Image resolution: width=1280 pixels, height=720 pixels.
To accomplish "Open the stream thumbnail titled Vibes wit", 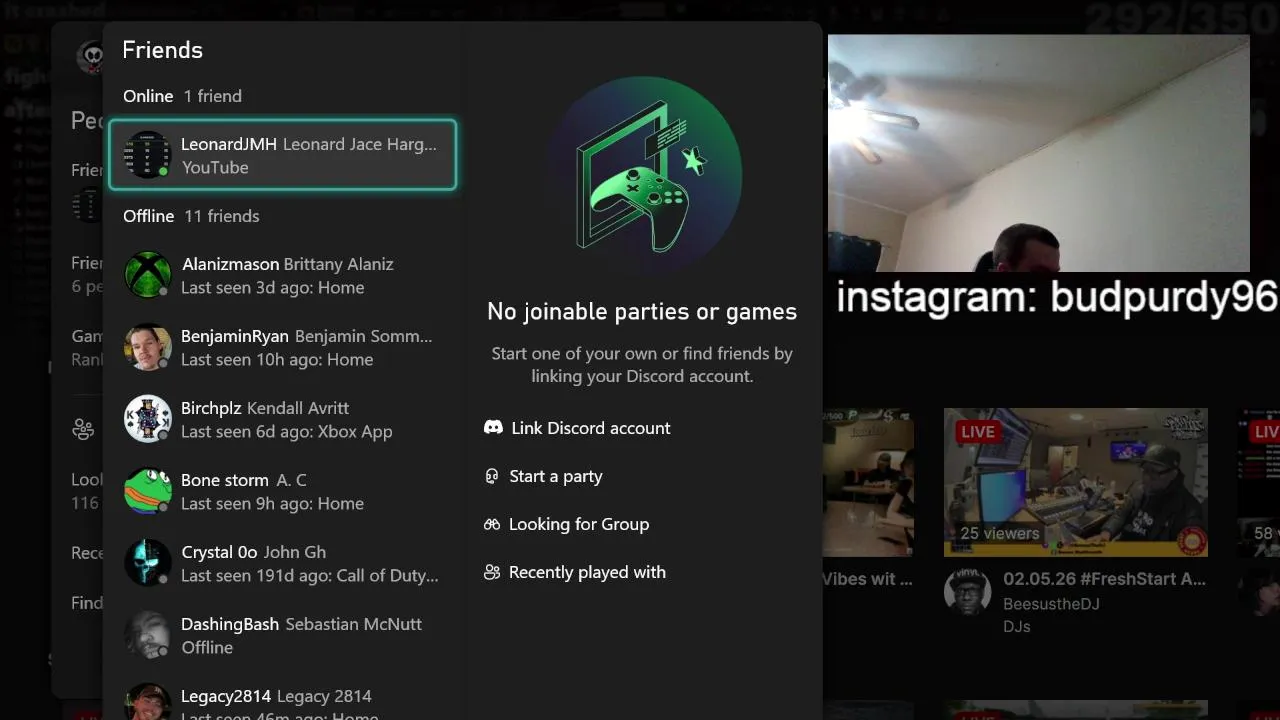I will (x=867, y=482).
